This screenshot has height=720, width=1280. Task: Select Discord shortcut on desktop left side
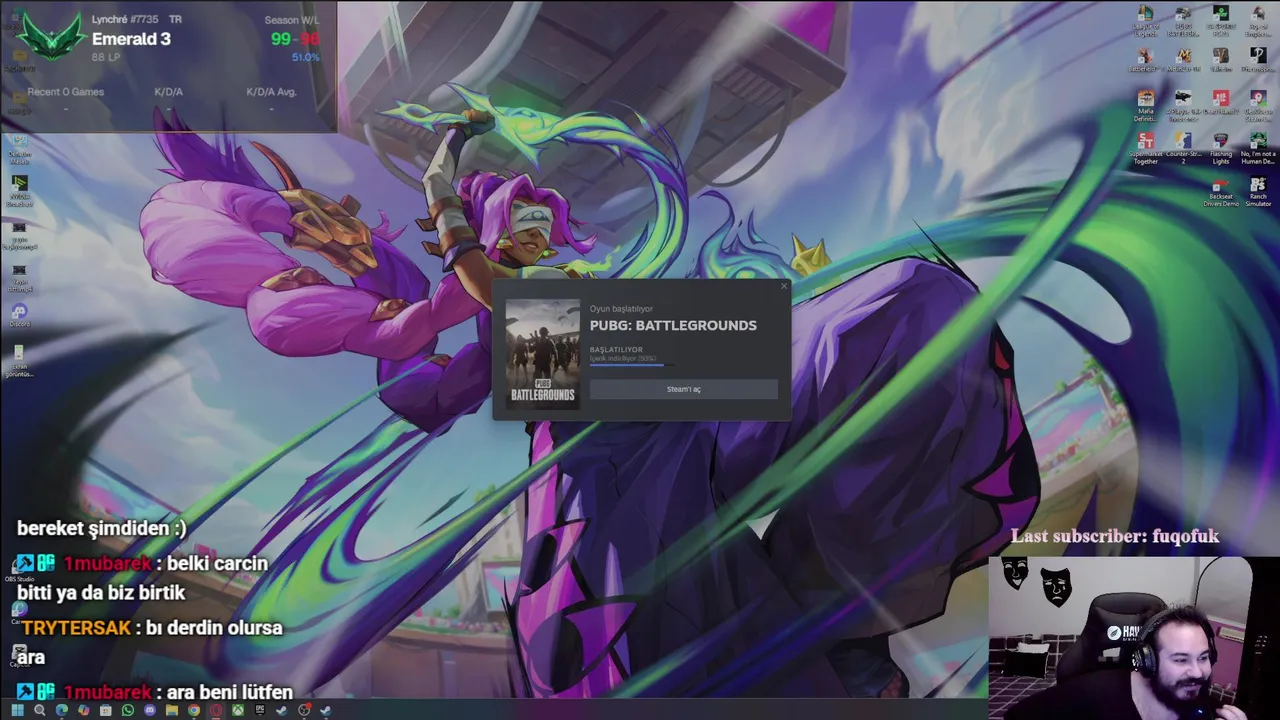pos(19,316)
